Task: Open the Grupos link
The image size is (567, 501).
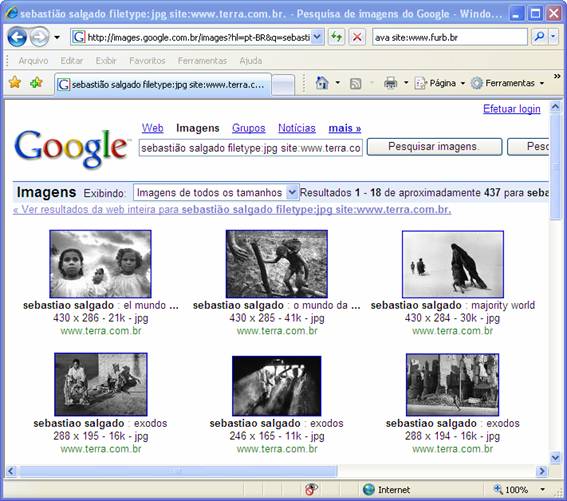Action: coord(248,128)
